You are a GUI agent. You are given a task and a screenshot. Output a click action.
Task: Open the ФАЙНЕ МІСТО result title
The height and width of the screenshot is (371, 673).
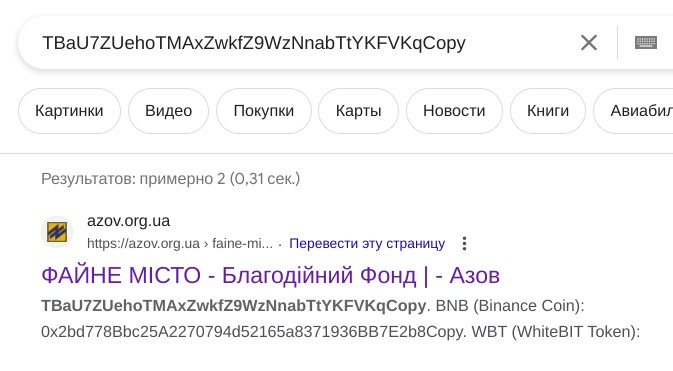[270, 275]
